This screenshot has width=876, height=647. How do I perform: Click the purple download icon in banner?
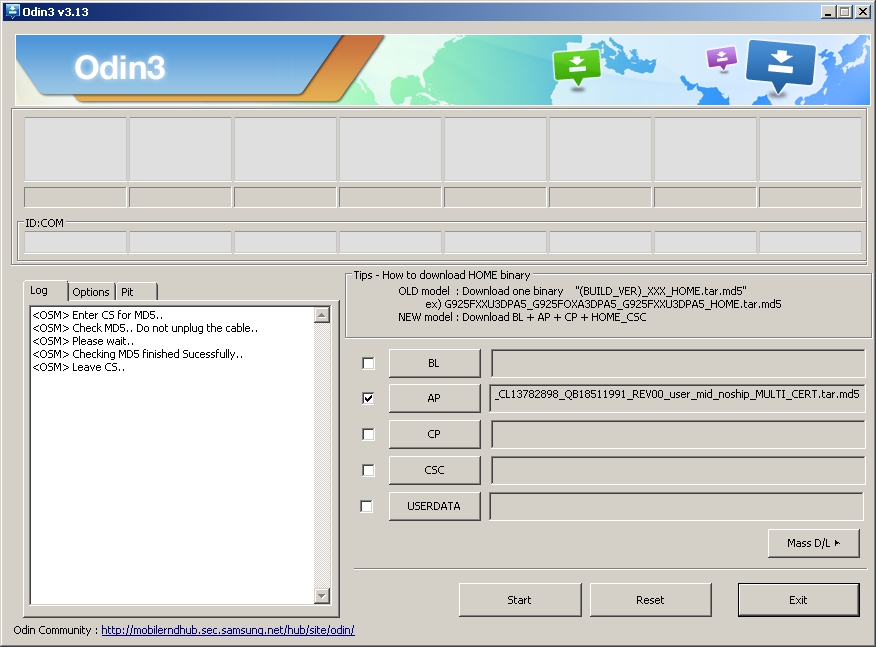(x=721, y=58)
